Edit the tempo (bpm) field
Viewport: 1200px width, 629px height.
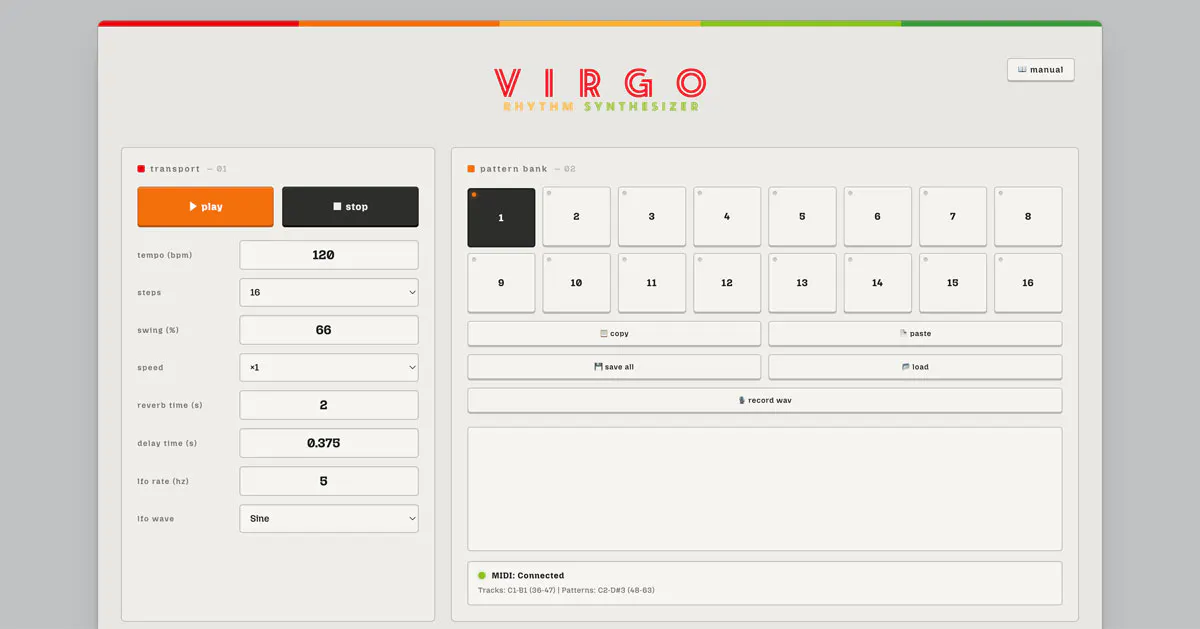point(329,255)
